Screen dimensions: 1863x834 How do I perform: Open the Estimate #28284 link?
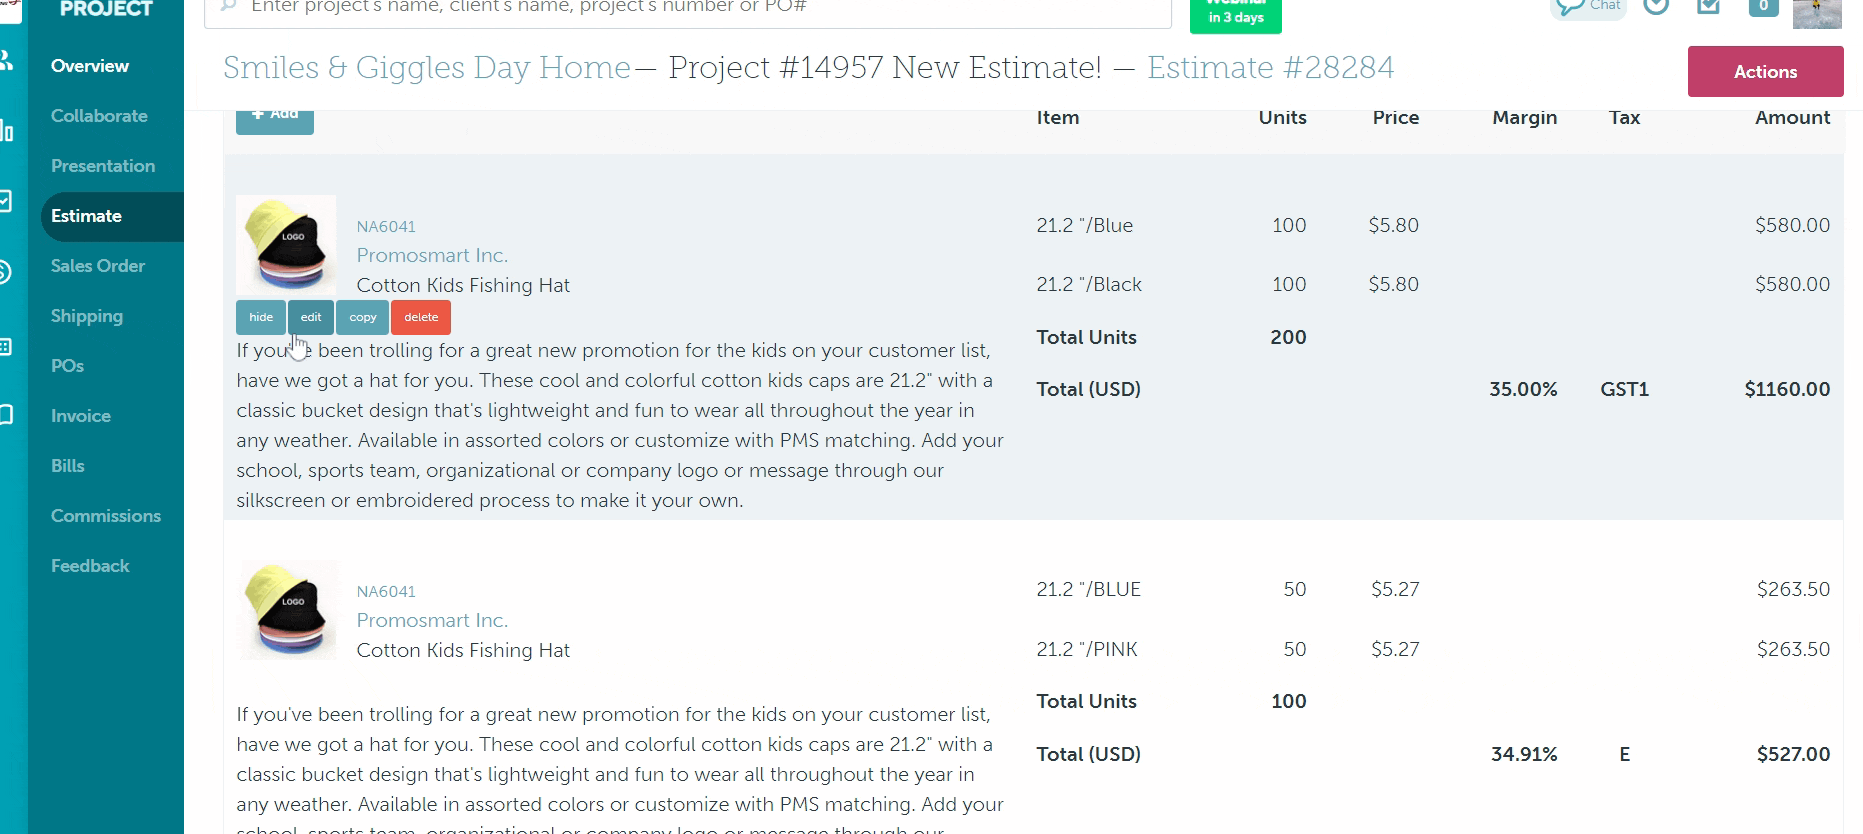(x=1270, y=68)
